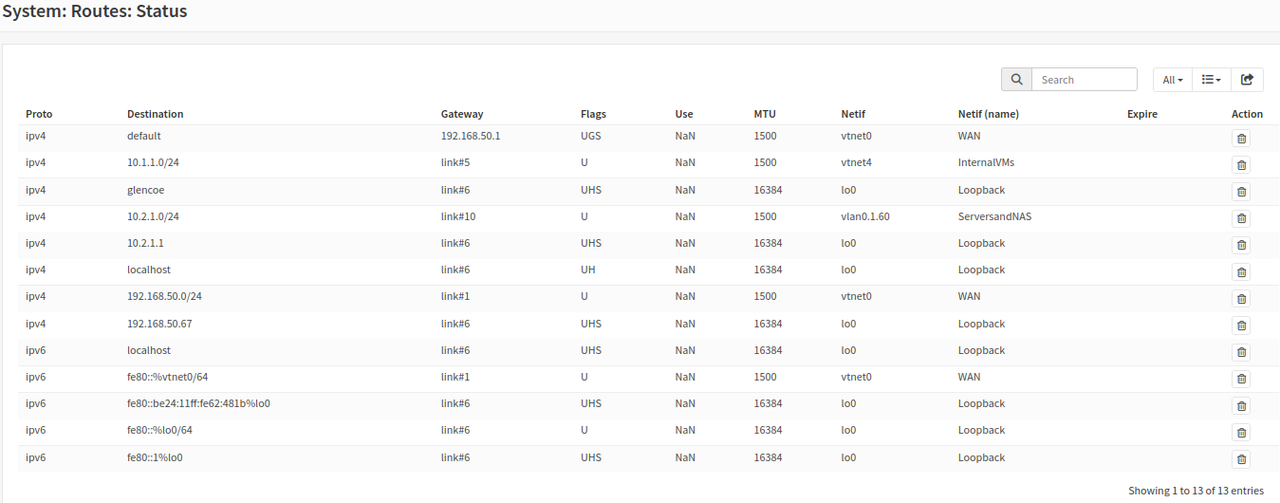Delete the ipv6 localhost route
This screenshot has height=503, width=1280.
point(1241,352)
